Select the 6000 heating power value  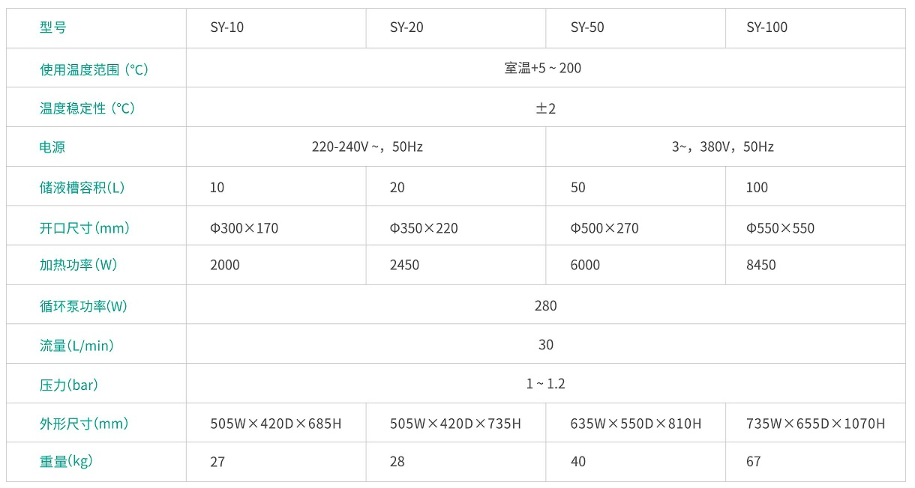pos(585,265)
